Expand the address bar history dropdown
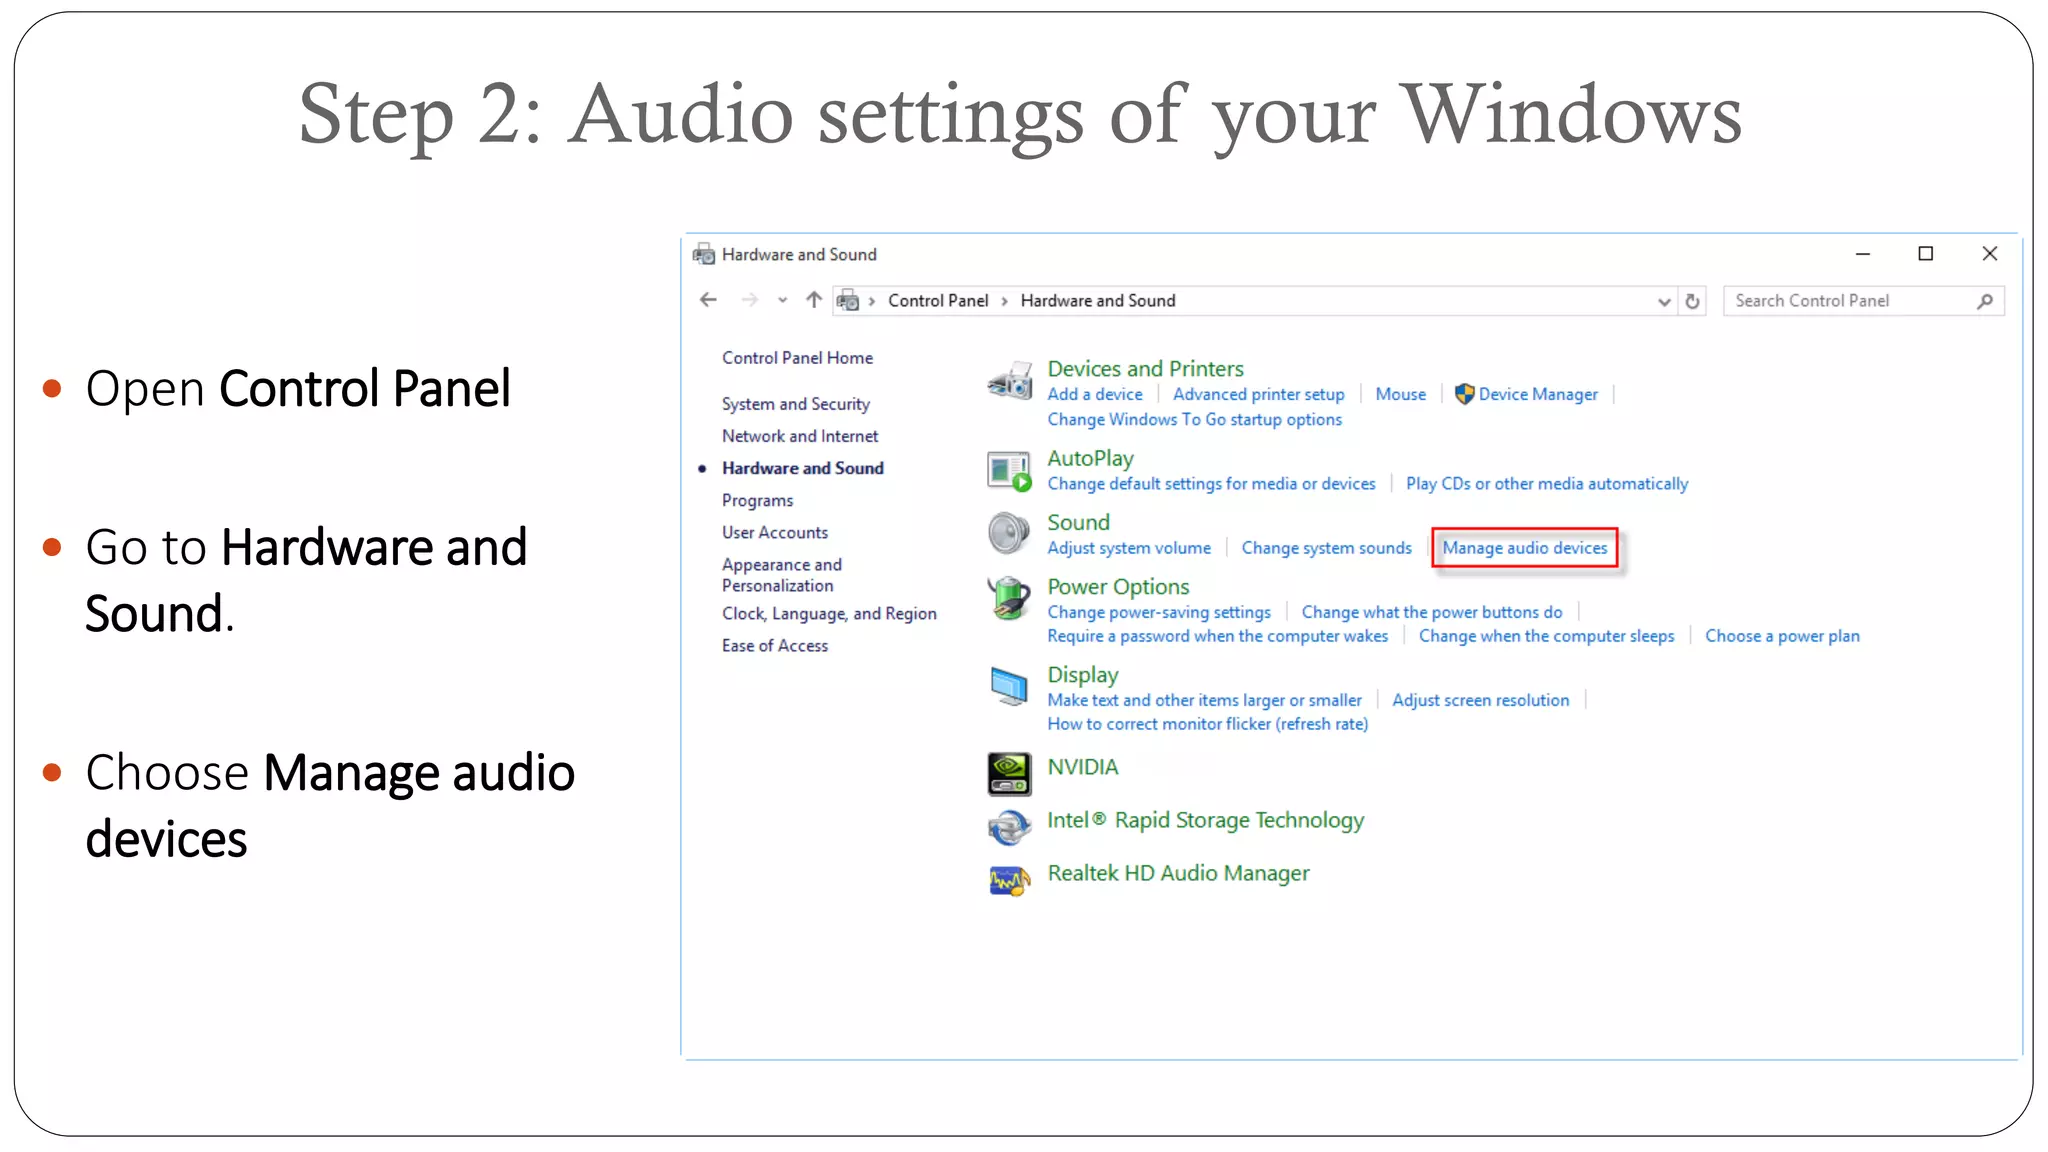Screen dimensions: 2048x1152 1664,301
